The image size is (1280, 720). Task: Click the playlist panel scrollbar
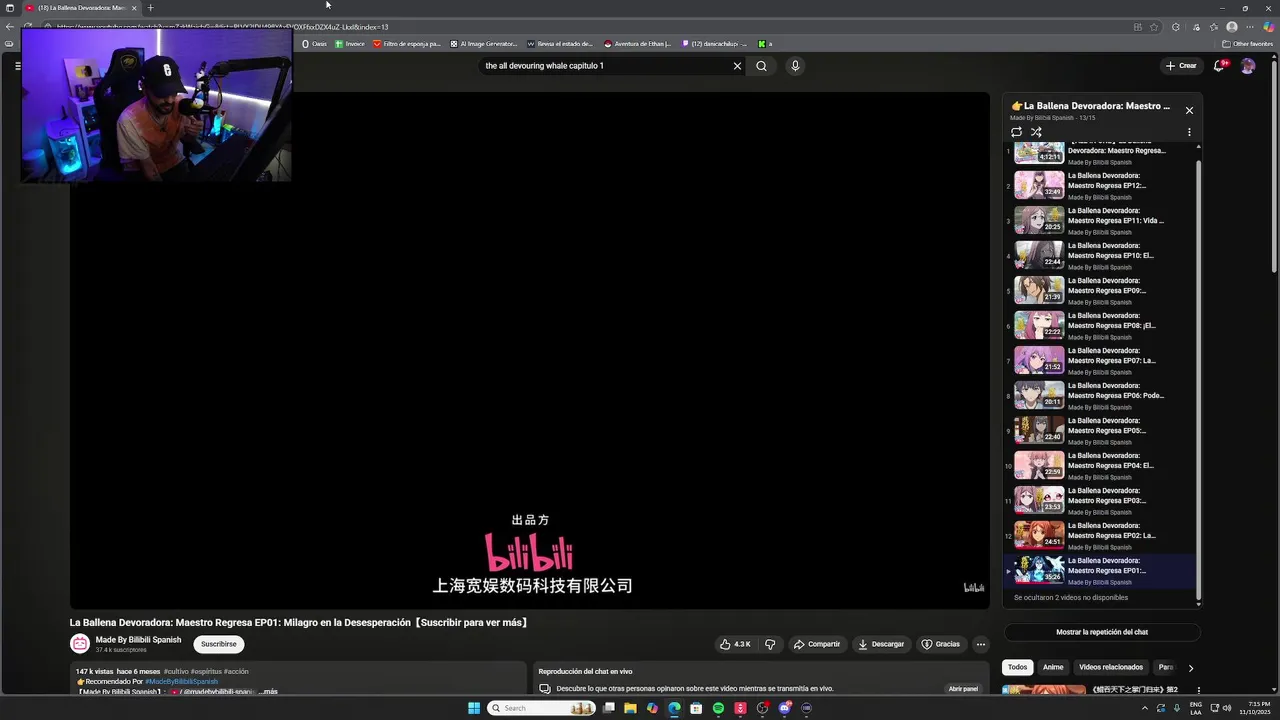[1198, 380]
